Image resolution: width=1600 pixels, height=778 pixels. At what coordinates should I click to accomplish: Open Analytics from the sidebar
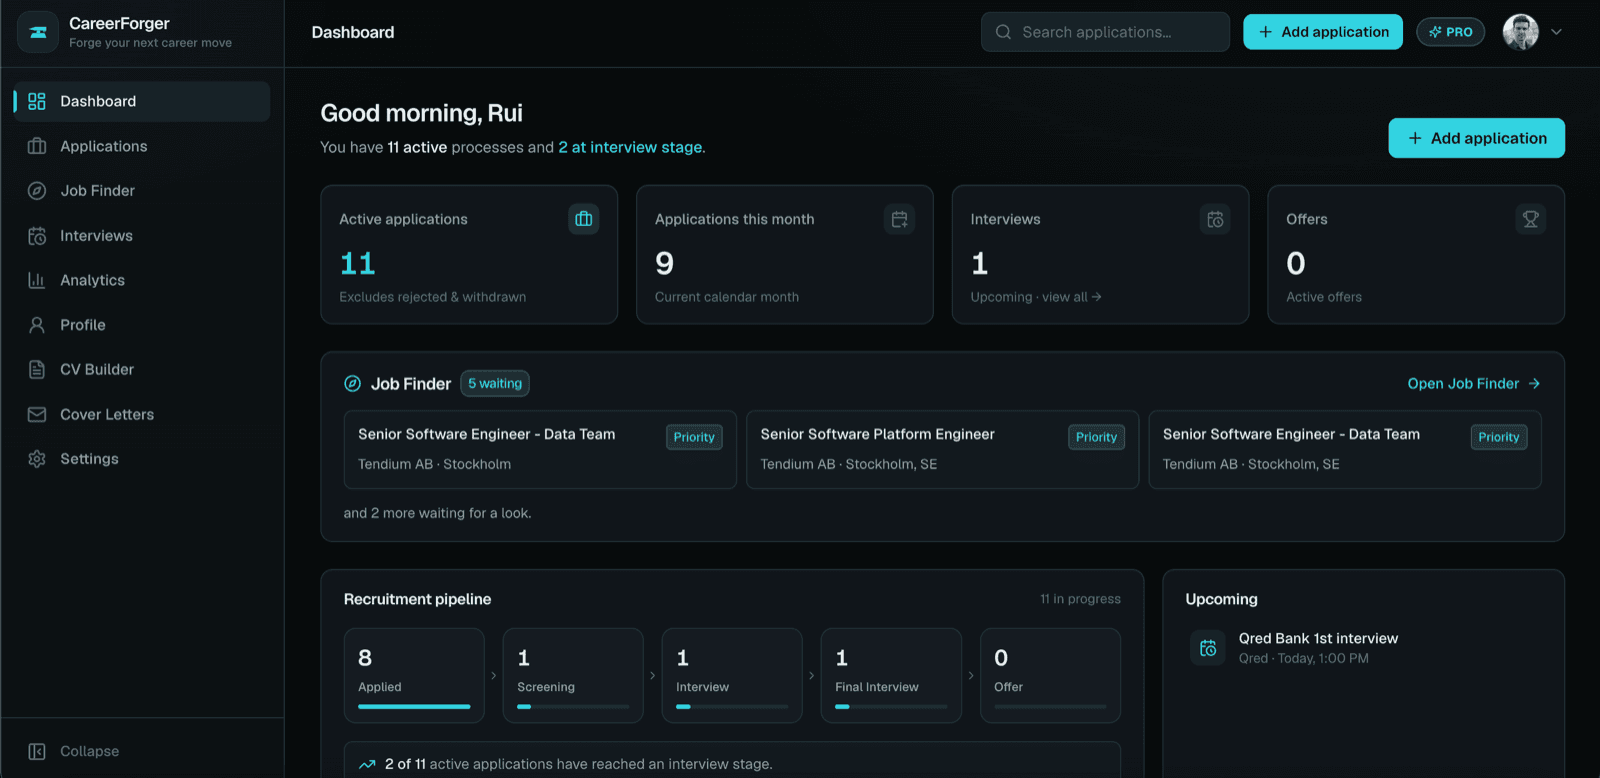[142, 280]
